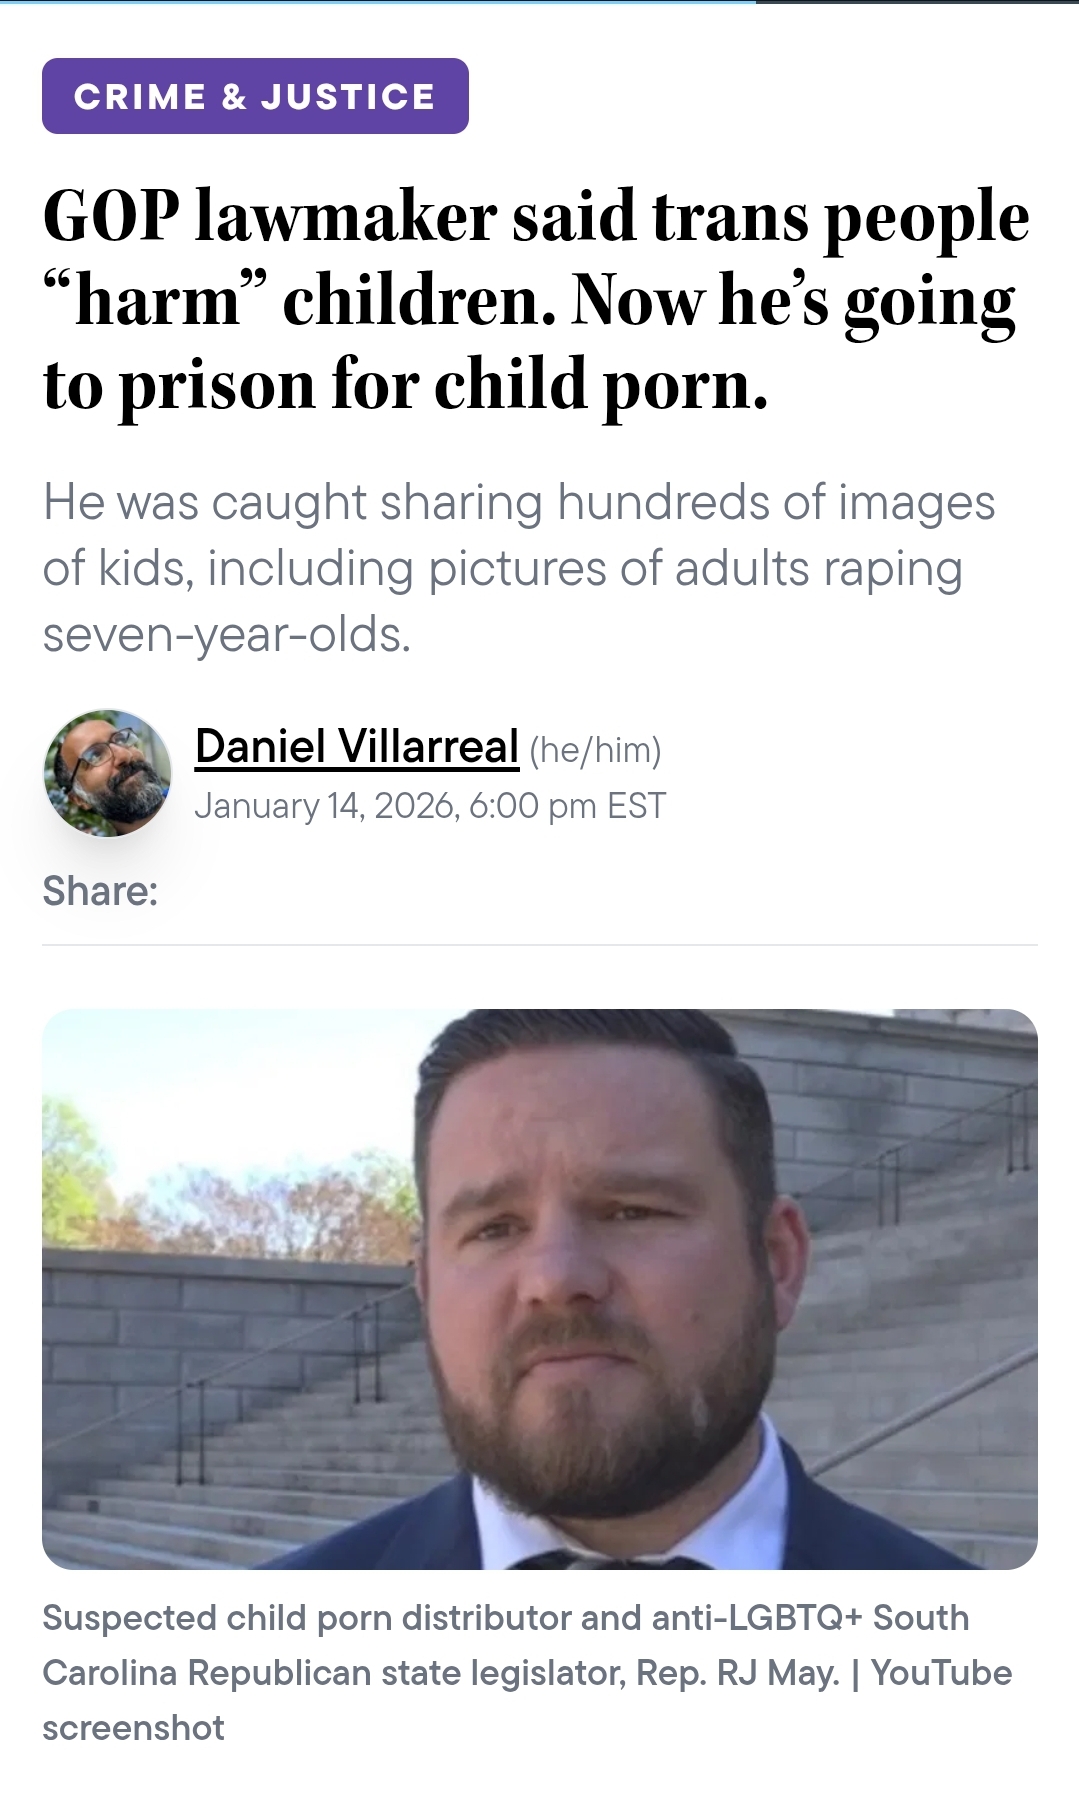Tap the word "GOP" in the headline
The height and width of the screenshot is (1802, 1079).
click(x=111, y=216)
